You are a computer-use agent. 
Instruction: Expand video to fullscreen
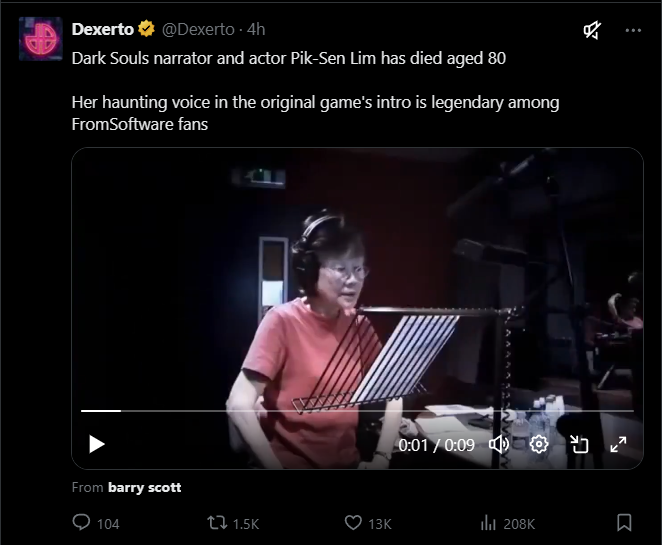(618, 445)
